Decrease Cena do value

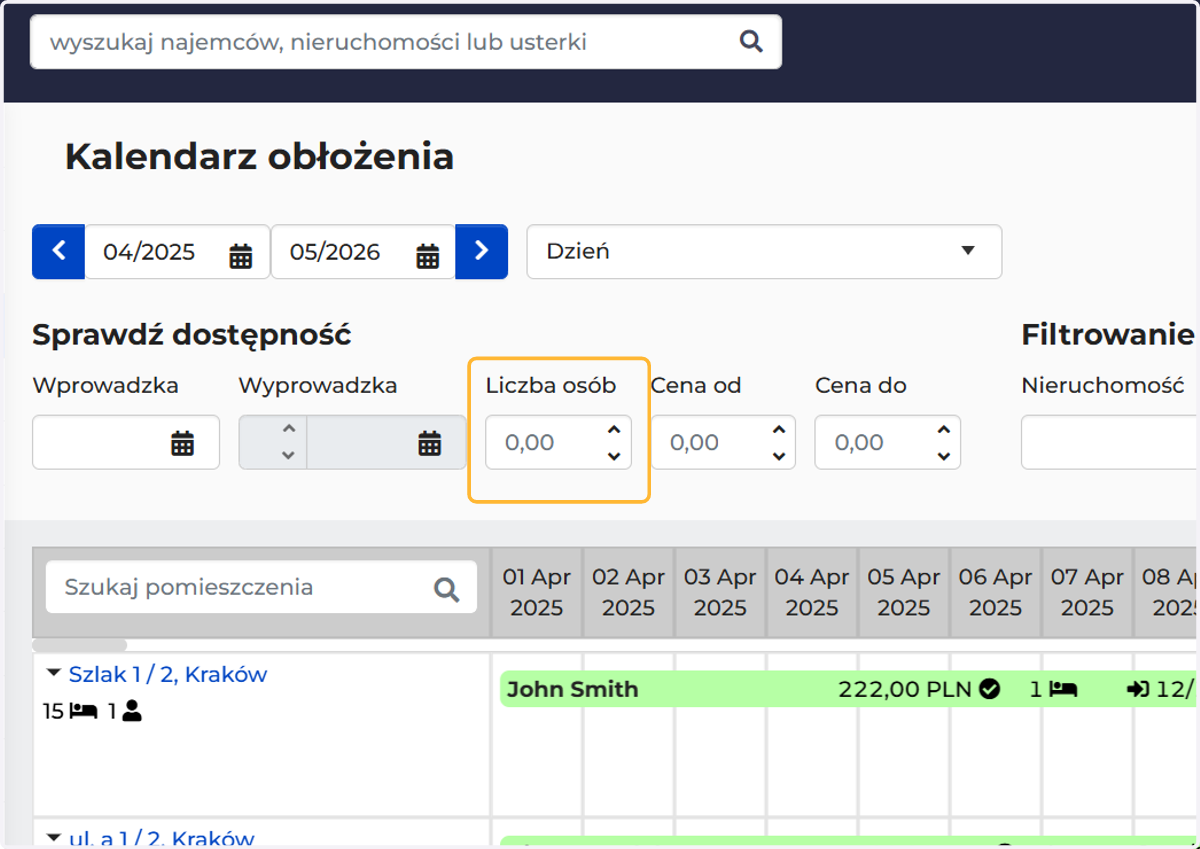click(943, 456)
